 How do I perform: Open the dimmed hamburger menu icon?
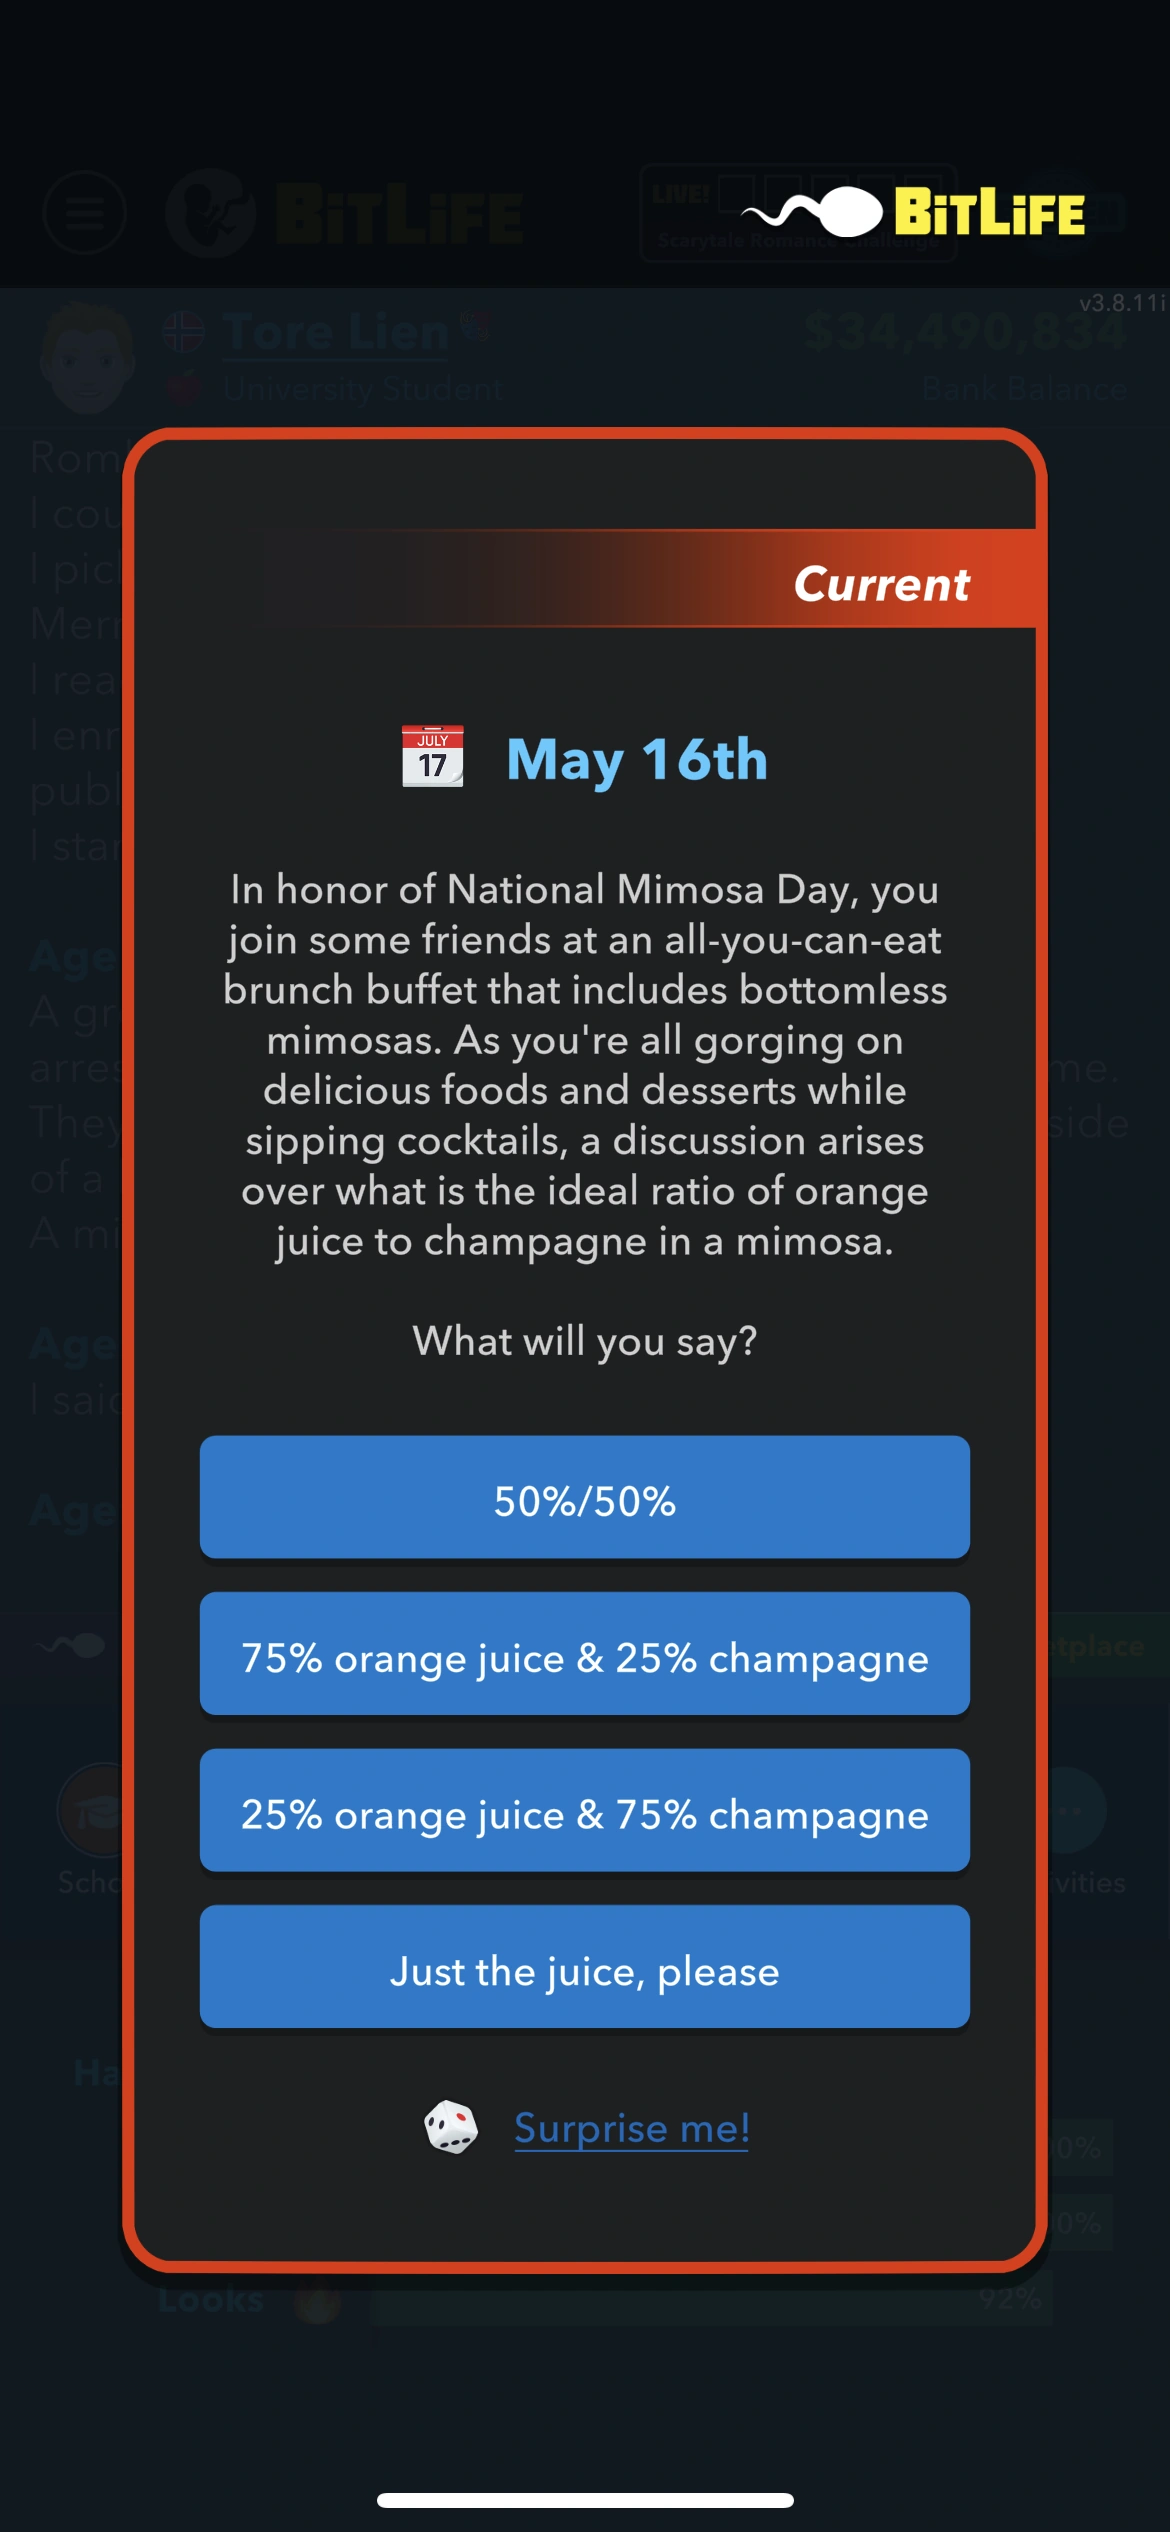[85, 212]
